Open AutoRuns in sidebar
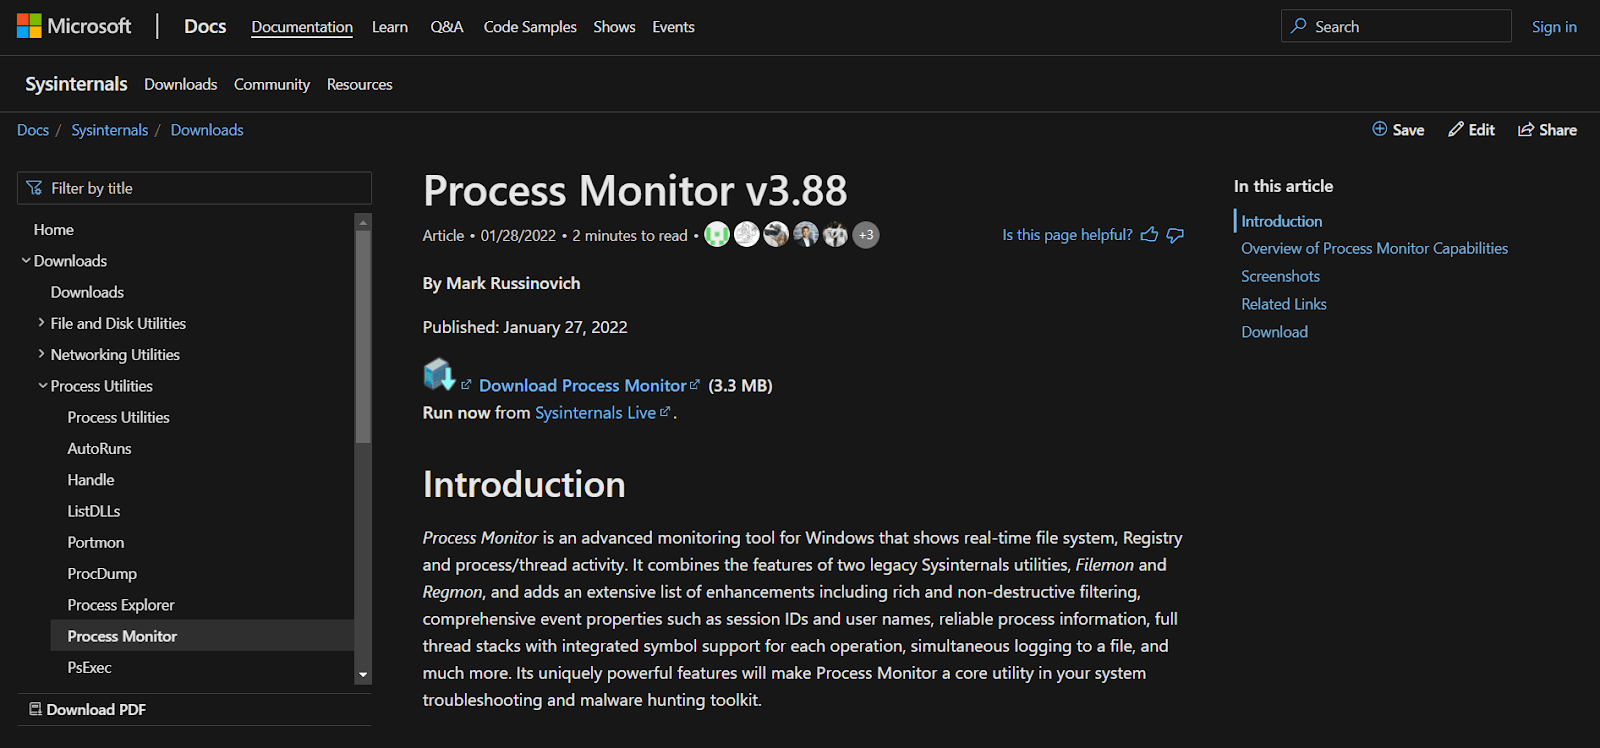Viewport: 1600px width, 748px height. pyautogui.click(x=99, y=448)
